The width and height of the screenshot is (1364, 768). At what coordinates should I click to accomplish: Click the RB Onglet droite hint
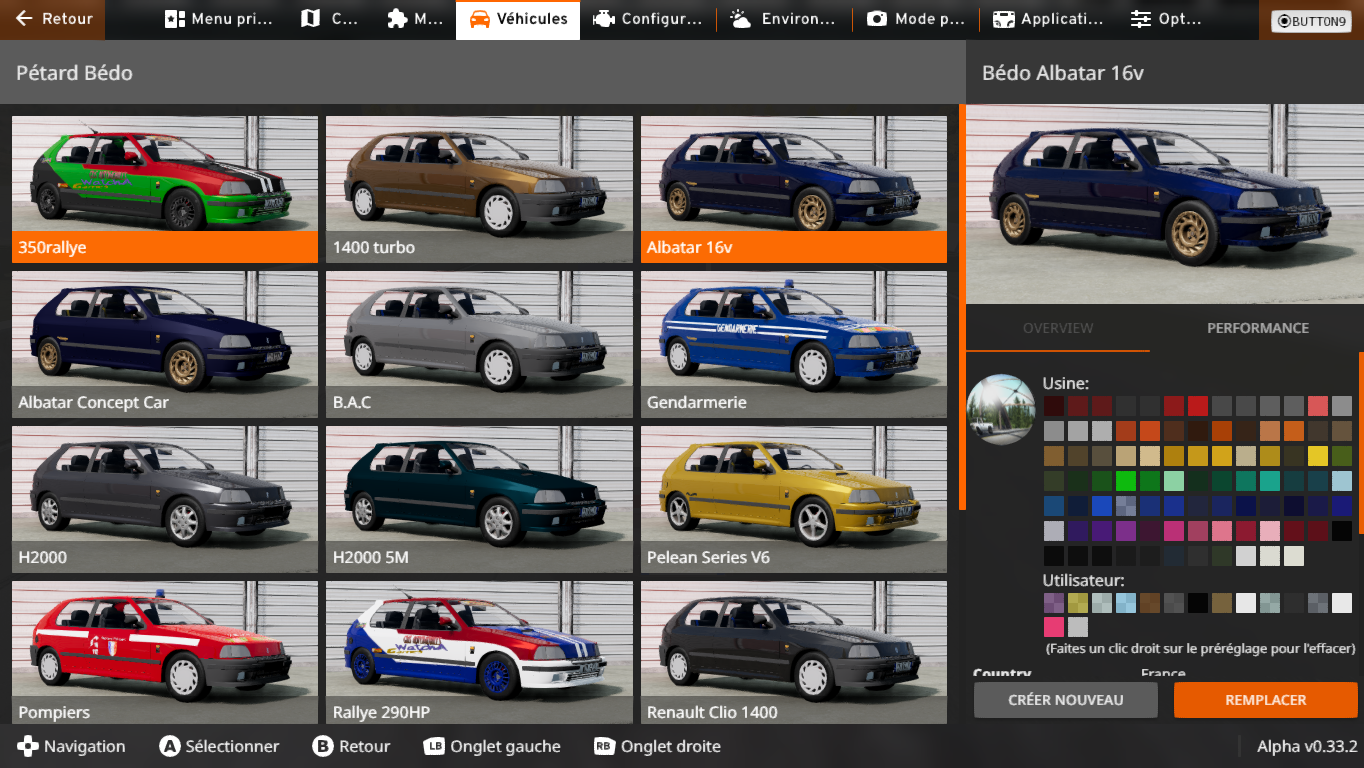(x=657, y=746)
